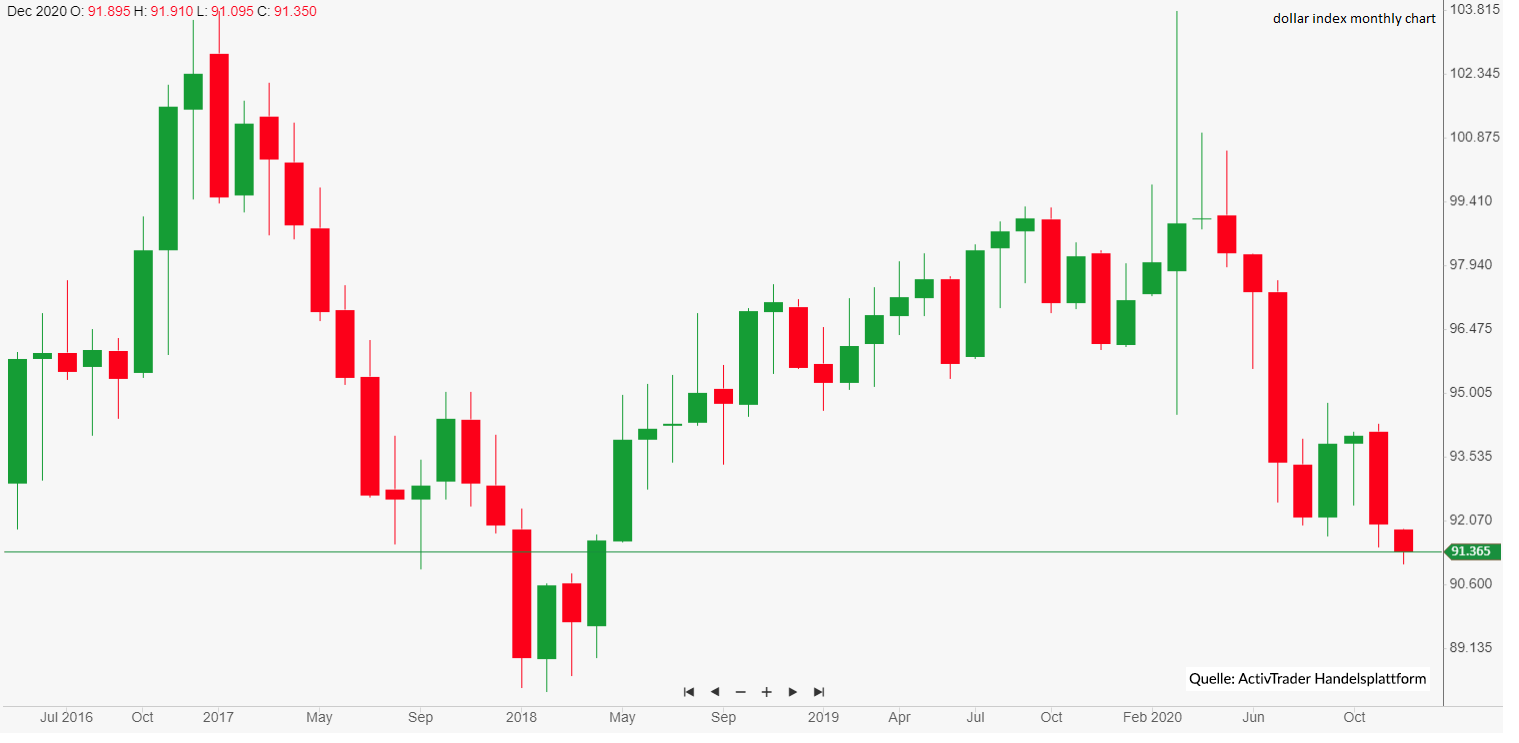
Task: Open the 'Quelle: ActivTrader Handelsplattform' source label
Action: point(1307,679)
